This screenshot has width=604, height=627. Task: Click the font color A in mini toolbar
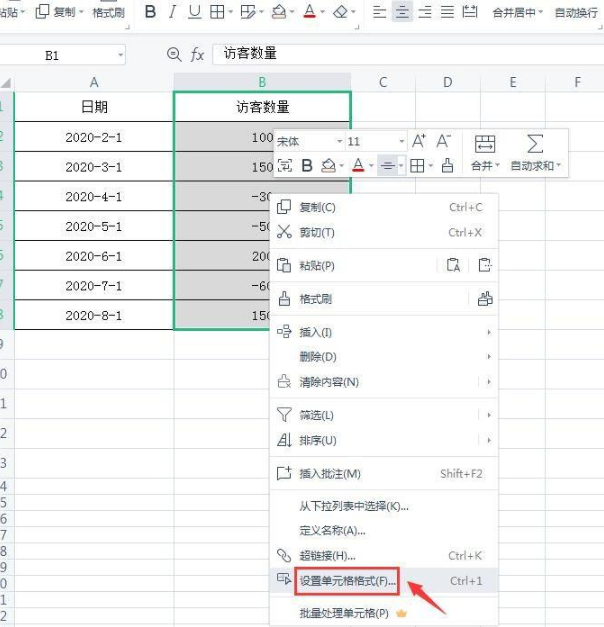[358, 165]
